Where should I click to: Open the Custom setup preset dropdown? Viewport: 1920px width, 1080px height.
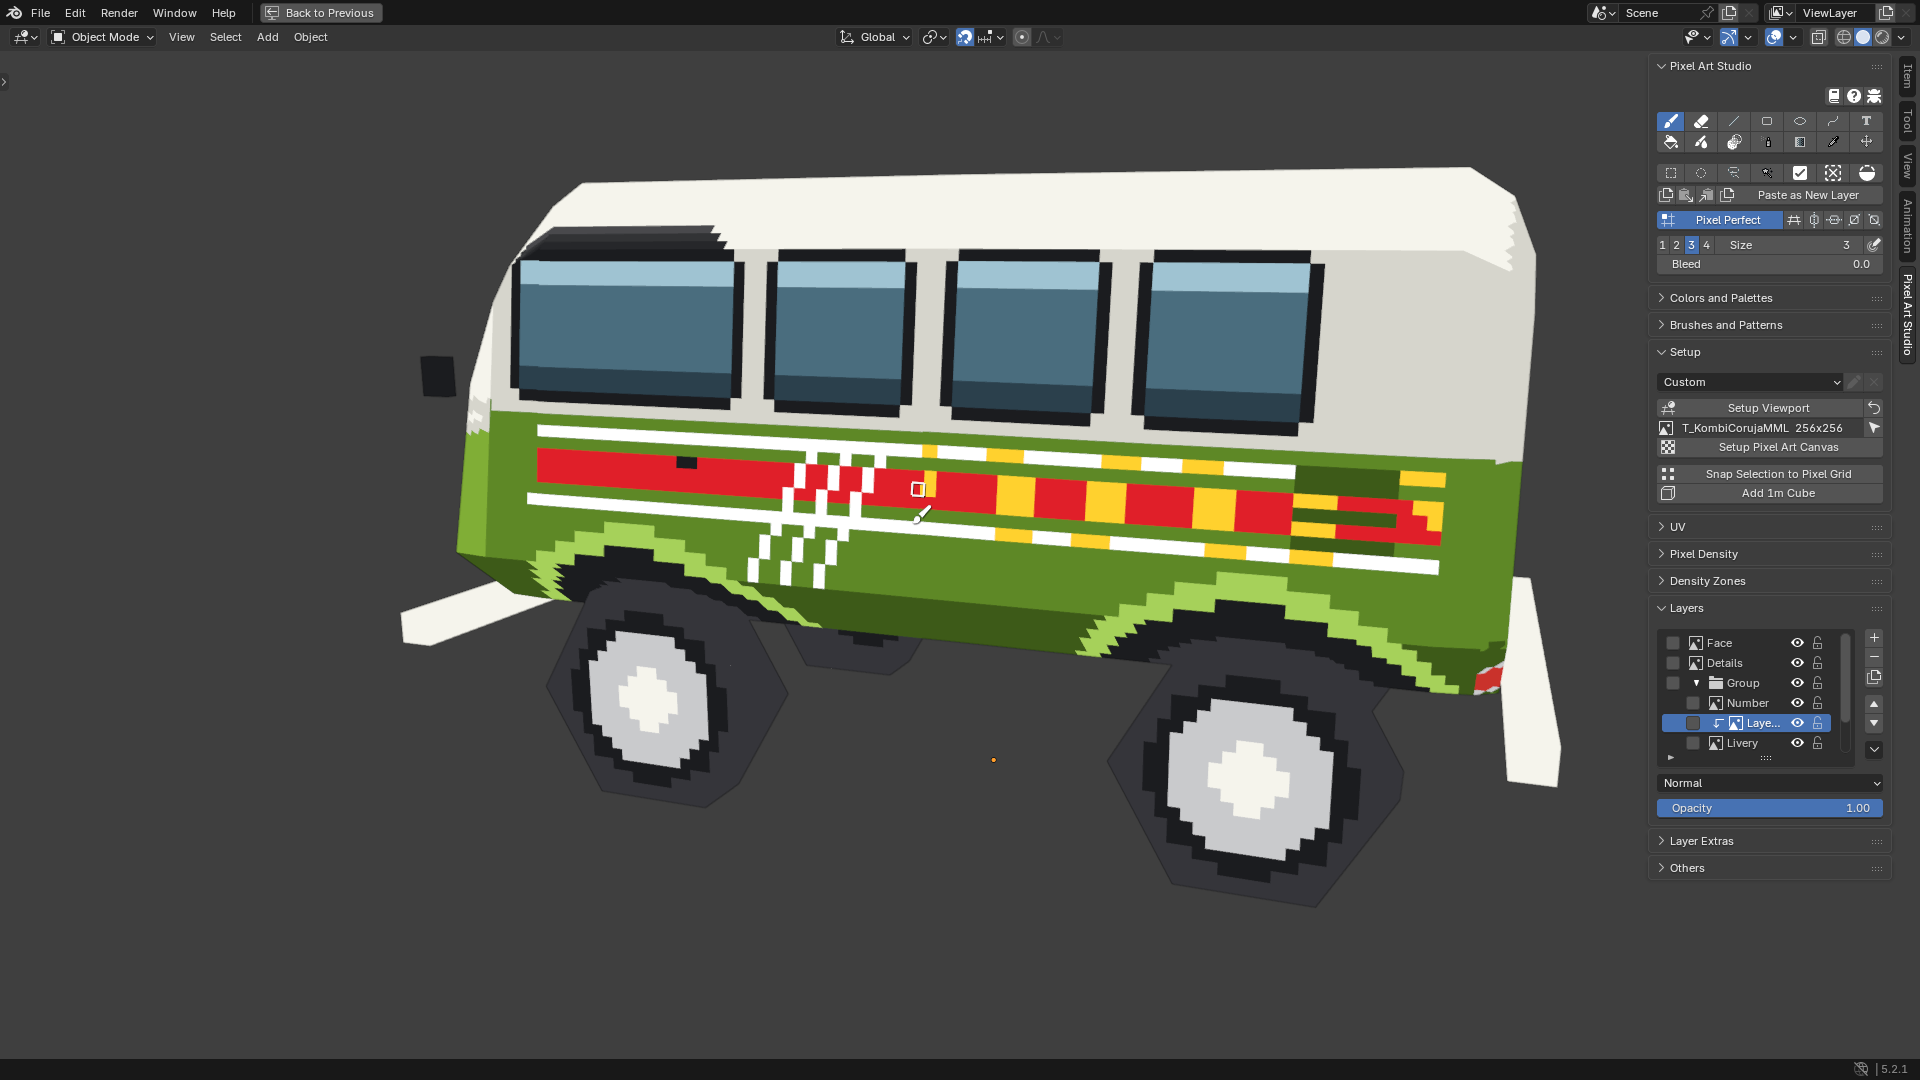(x=1750, y=382)
